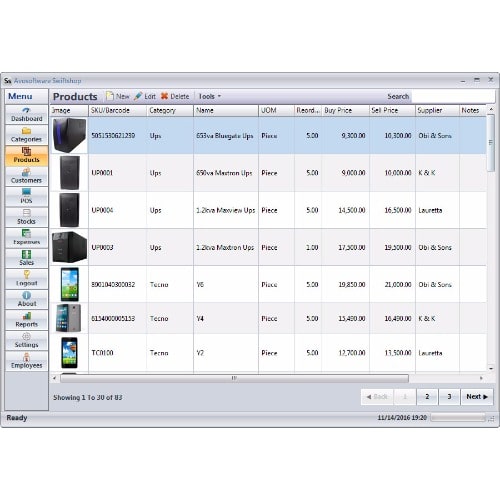Open the Categories section
Viewport: 500px width, 500px height.
[27, 135]
